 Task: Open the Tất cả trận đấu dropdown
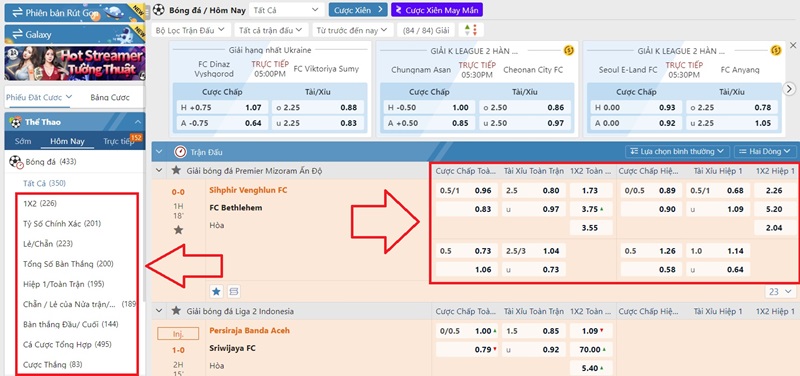tap(271, 30)
